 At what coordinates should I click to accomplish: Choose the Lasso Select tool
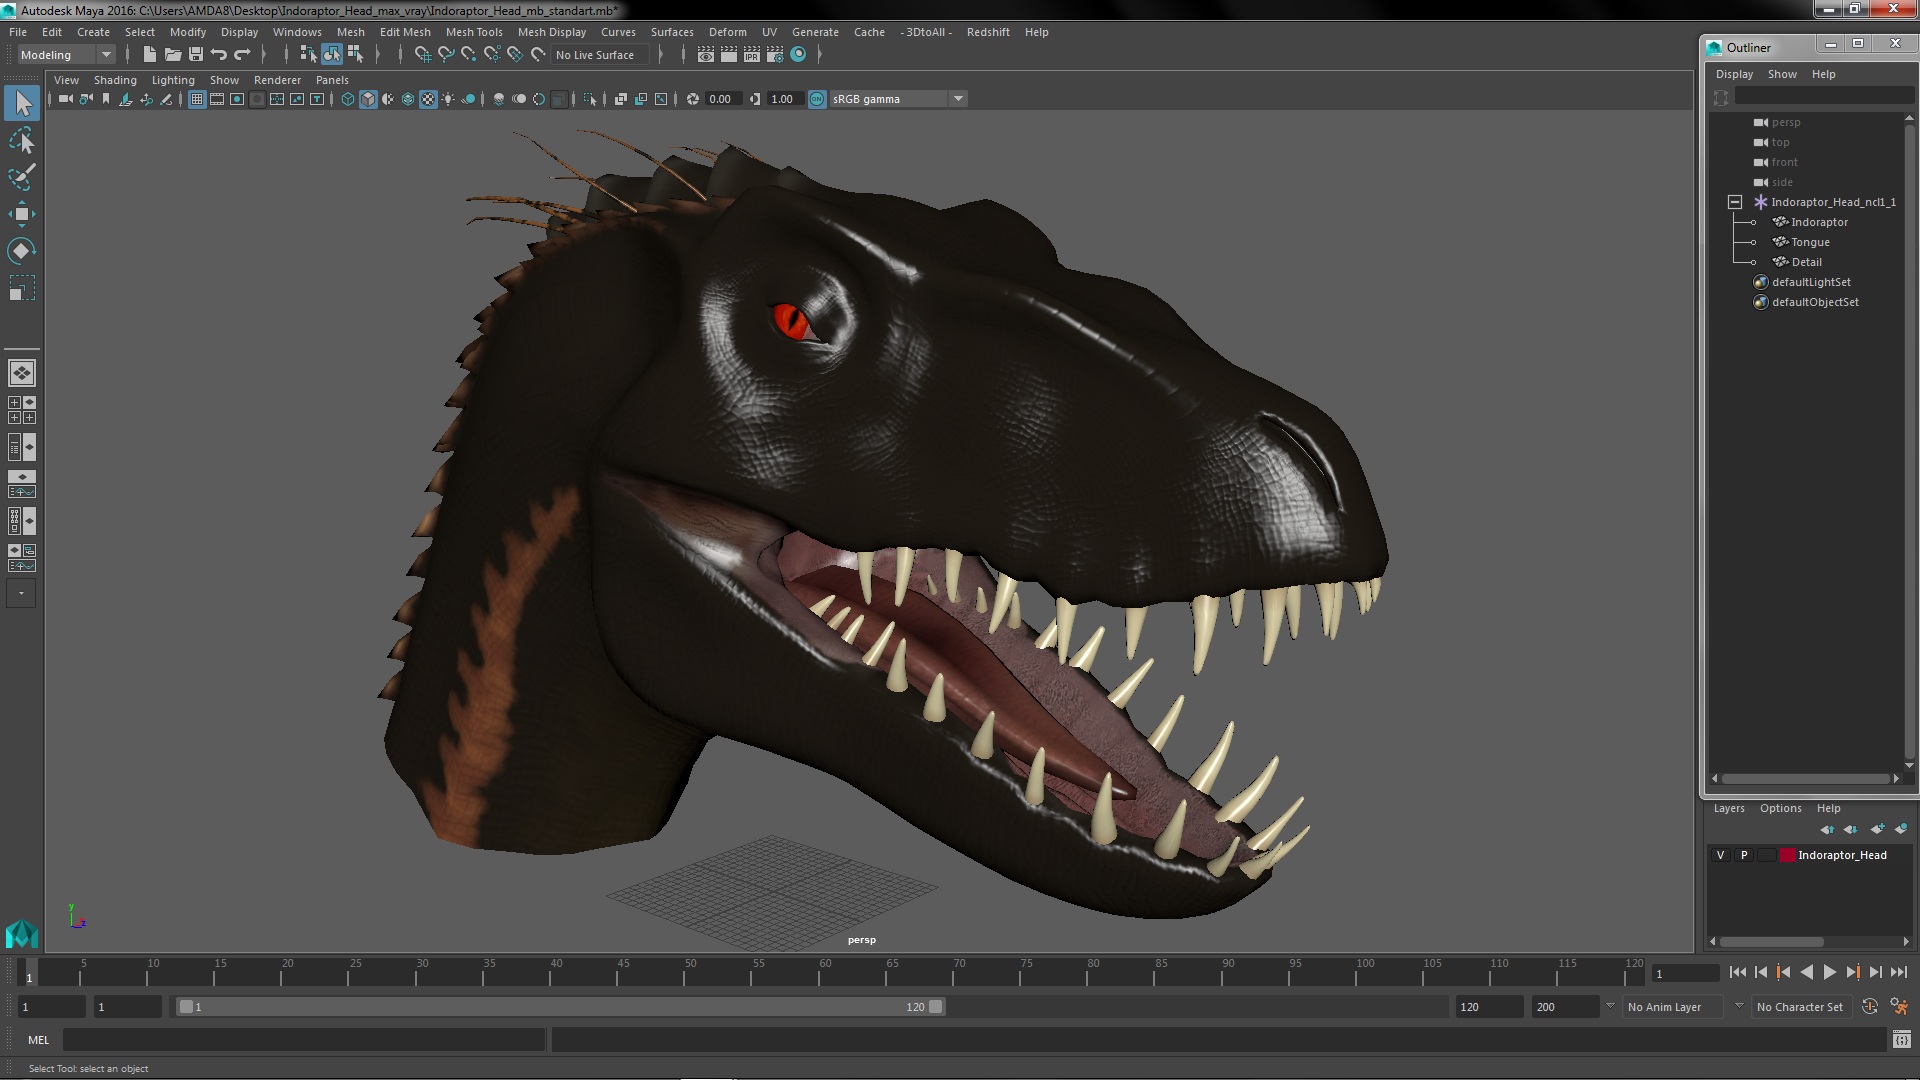pos(22,140)
